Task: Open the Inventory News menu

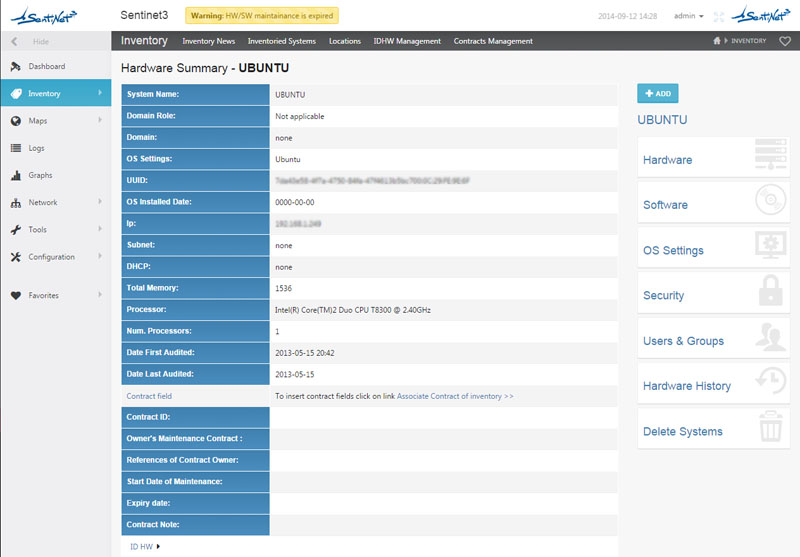Action: coord(209,41)
